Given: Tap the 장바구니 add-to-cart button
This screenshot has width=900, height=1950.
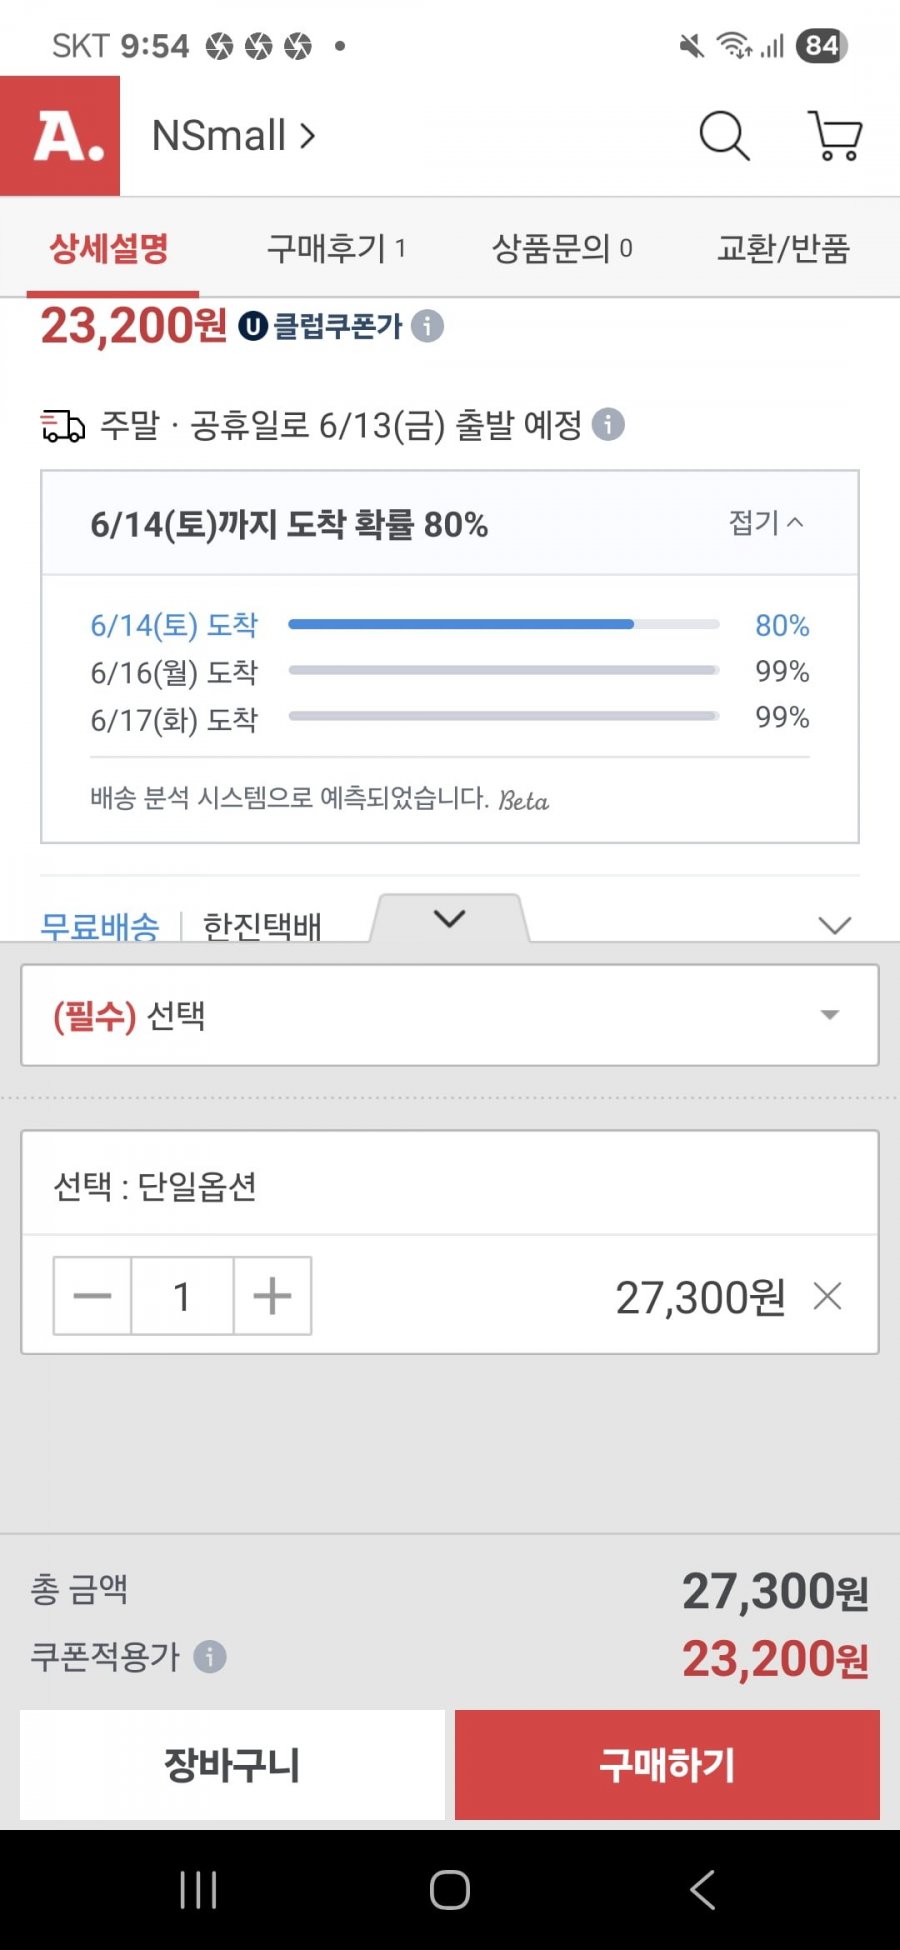Looking at the screenshot, I should [x=232, y=1765].
